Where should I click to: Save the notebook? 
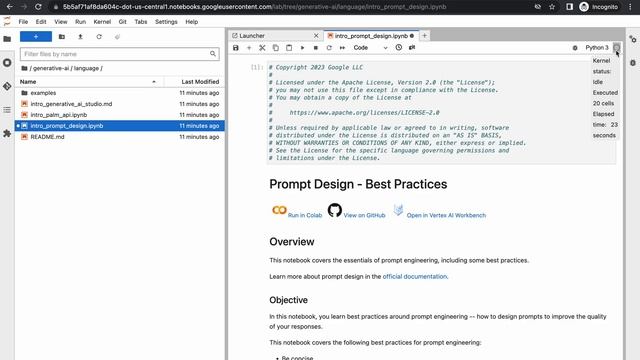[236, 48]
